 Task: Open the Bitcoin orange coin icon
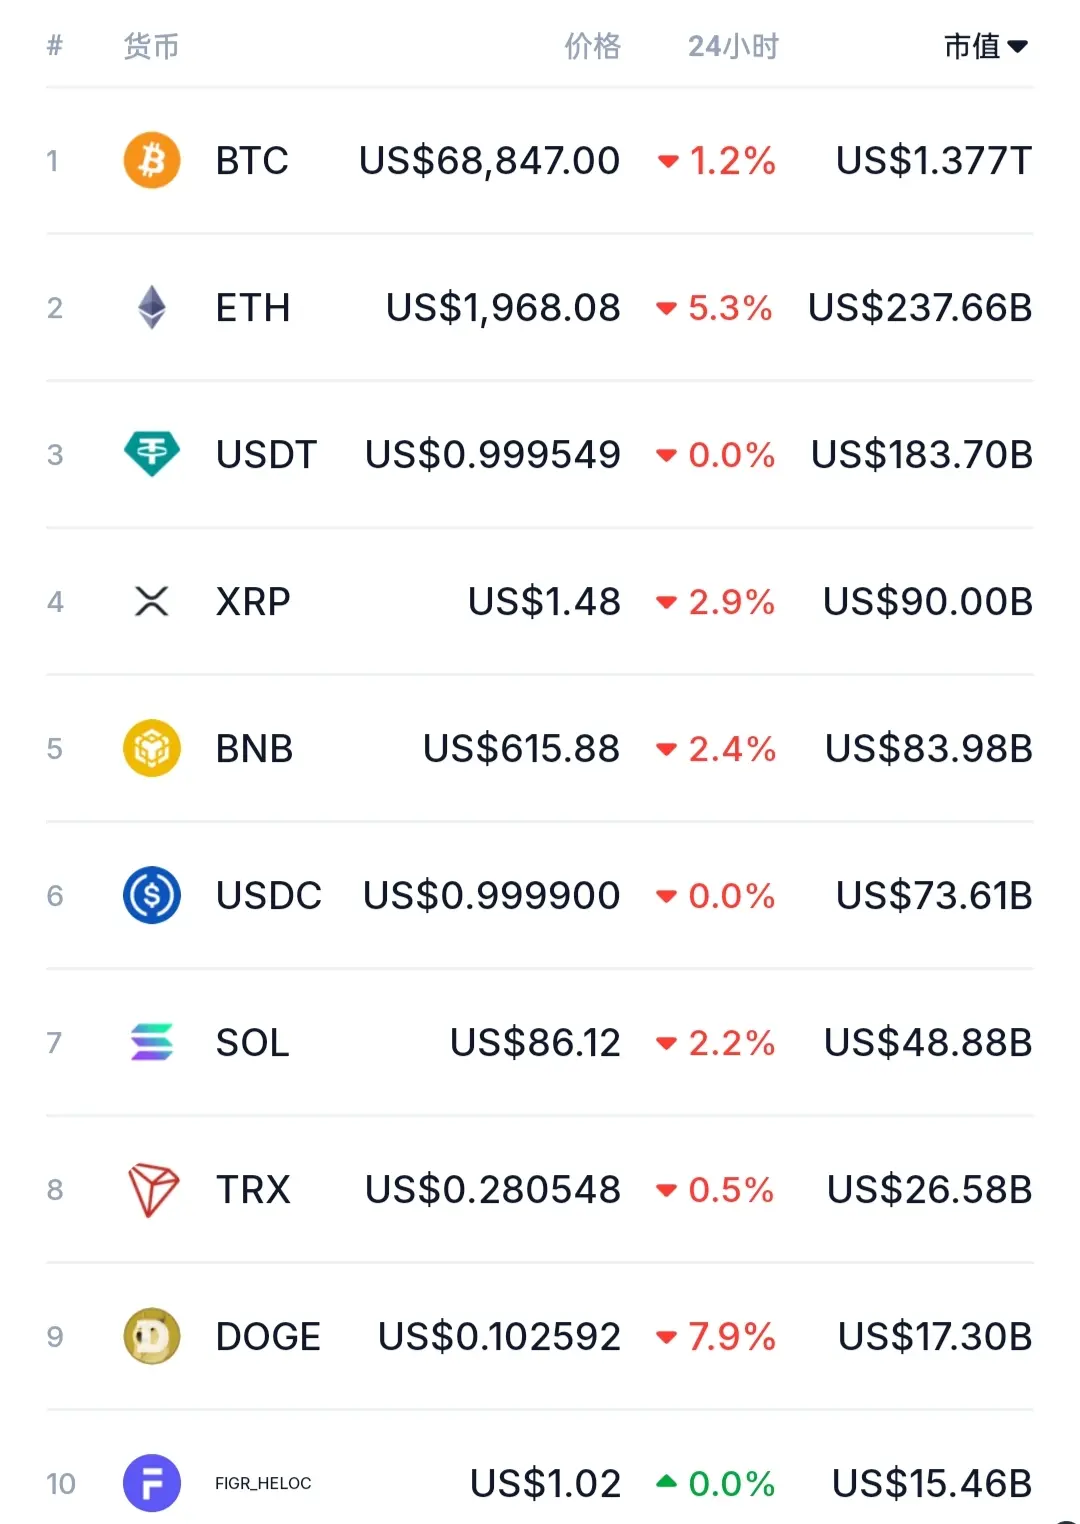[x=152, y=160]
